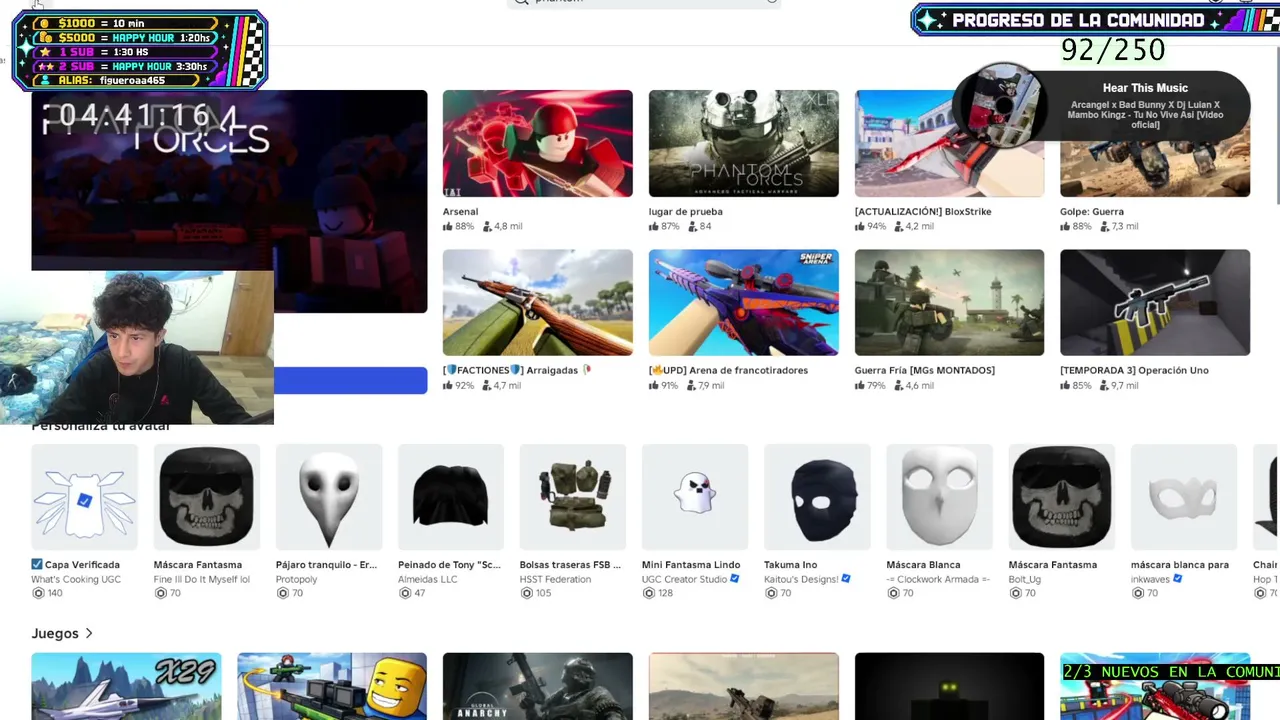Open the '[ACTUALIZACIÓN!] BloxStrike' title link
The image size is (1280, 720).
[x=921, y=212]
